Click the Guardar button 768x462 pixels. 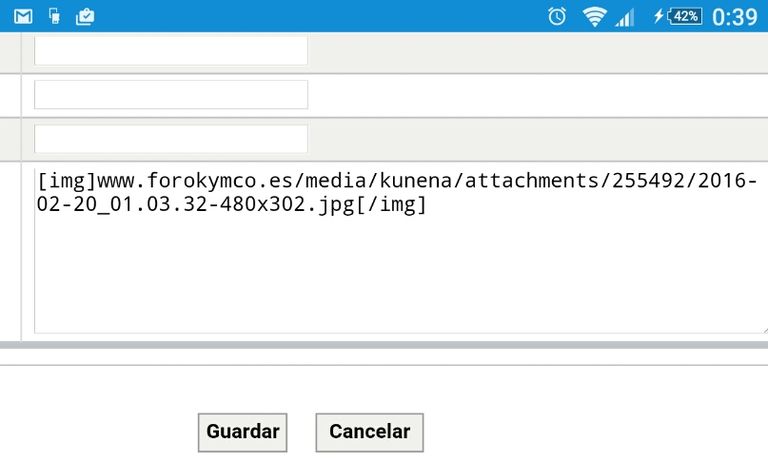coord(242,432)
